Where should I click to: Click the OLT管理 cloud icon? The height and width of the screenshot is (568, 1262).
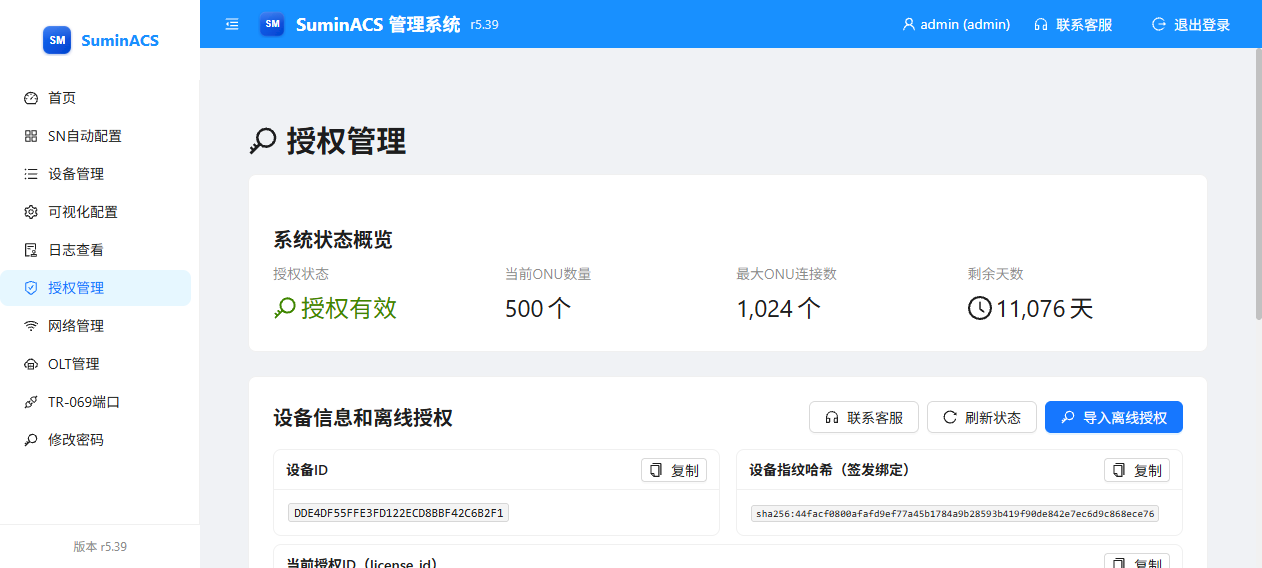(31, 364)
